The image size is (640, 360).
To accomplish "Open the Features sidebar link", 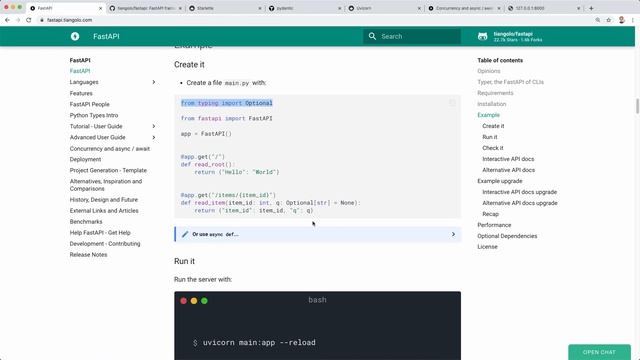I will (81, 93).
